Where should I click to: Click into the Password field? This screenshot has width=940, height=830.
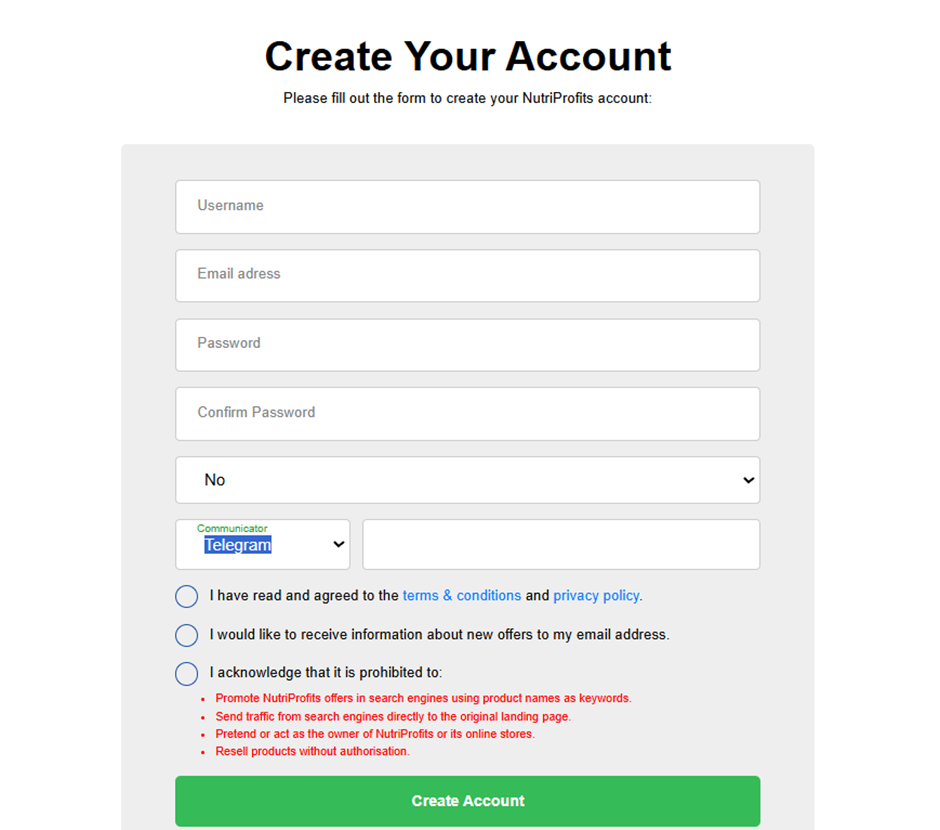tap(467, 344)
